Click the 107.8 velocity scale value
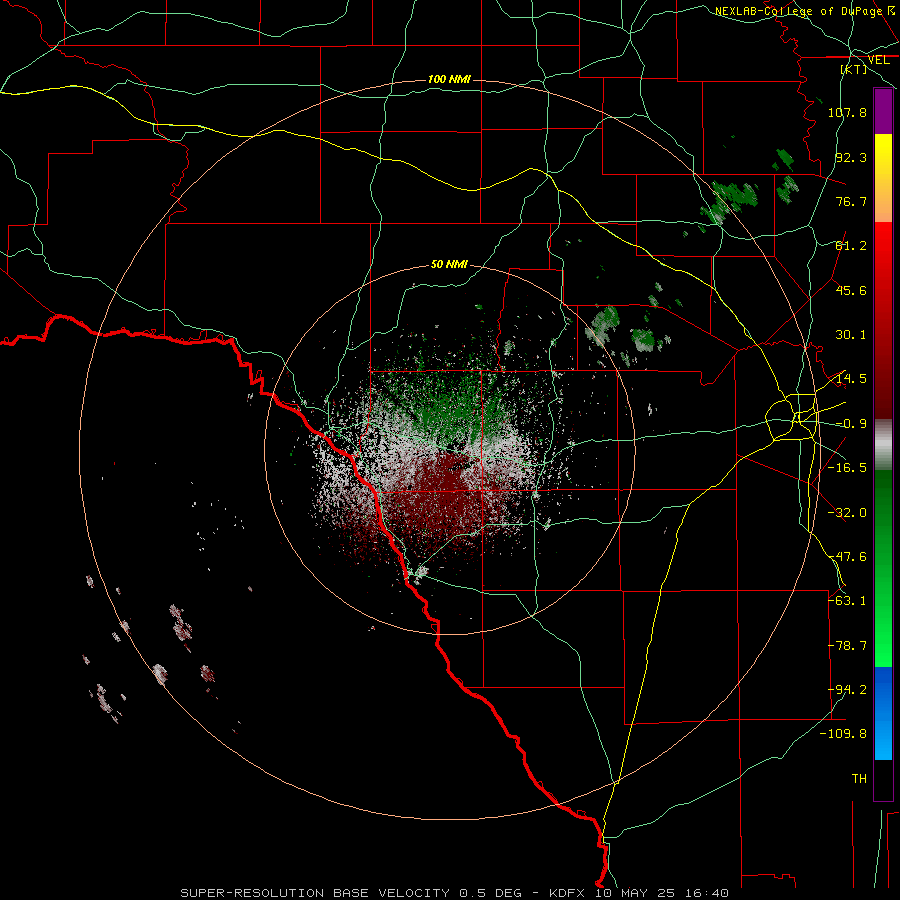The image size is (900, 900). [x=847, y=112]
